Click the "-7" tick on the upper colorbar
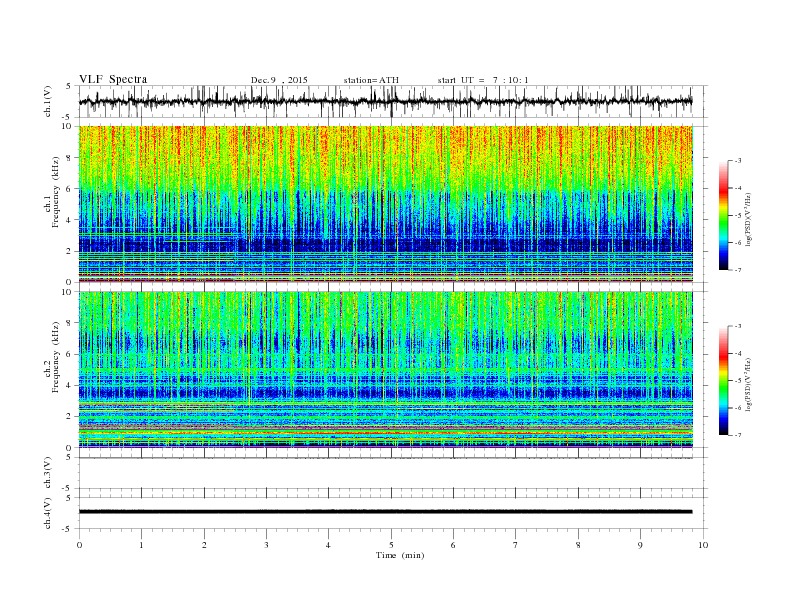792x612 pixels. click(738, 270)
